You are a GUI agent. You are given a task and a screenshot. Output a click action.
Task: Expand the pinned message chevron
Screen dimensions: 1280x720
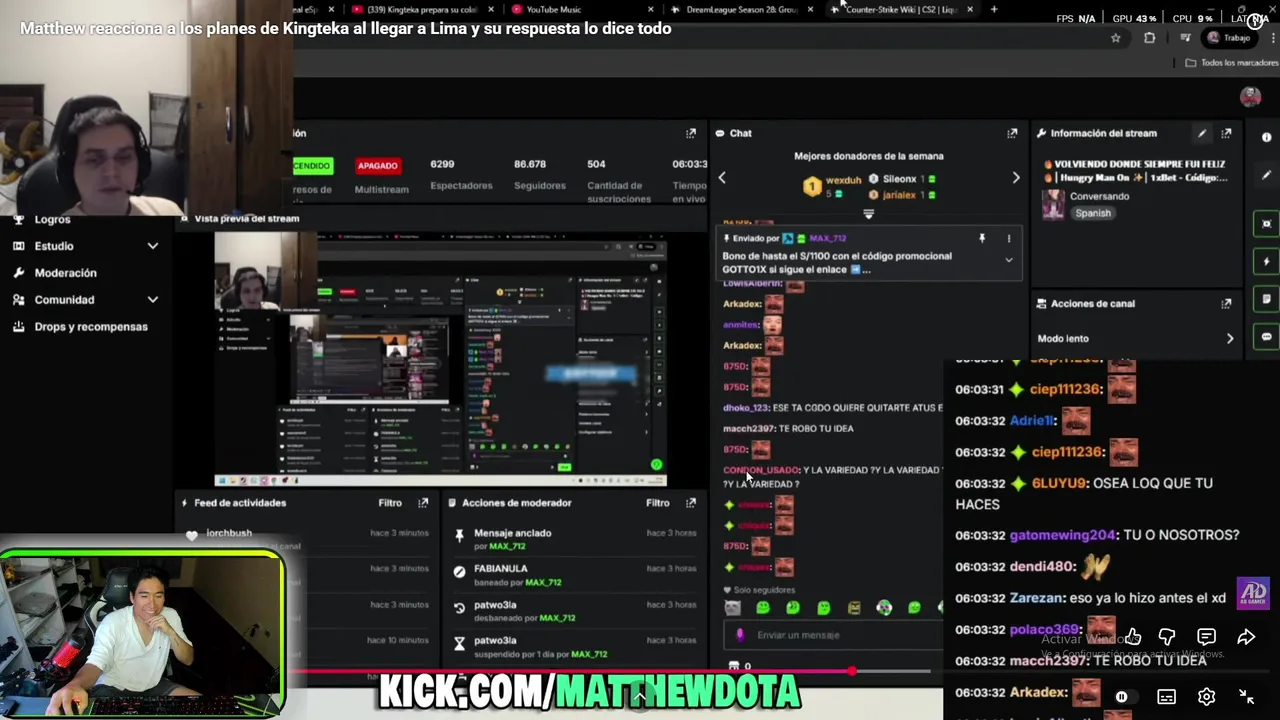1008,260
